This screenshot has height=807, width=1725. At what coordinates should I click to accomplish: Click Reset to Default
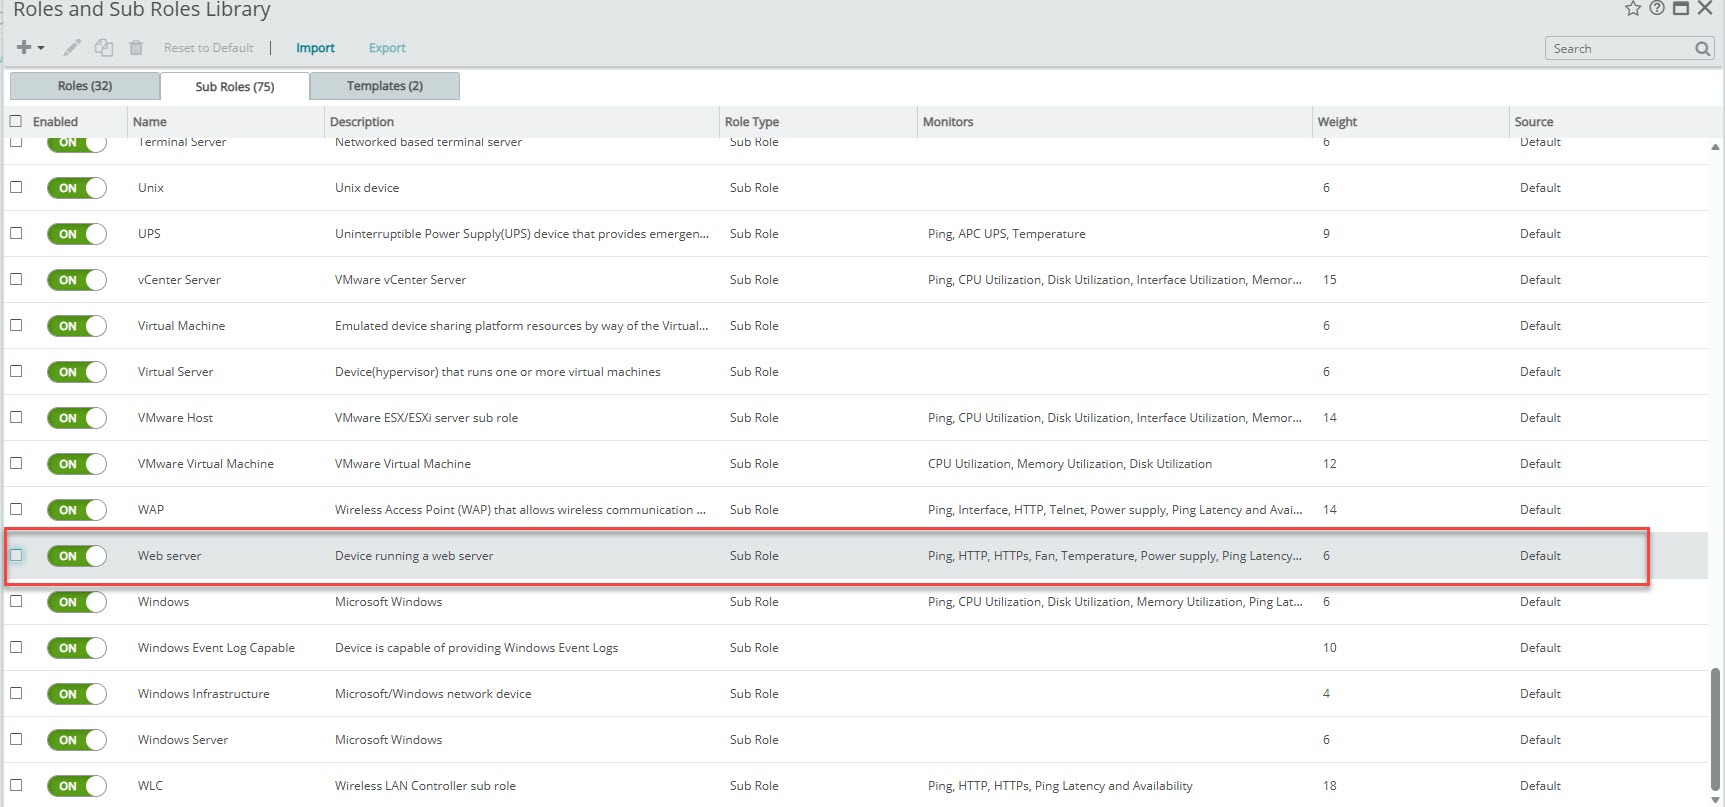209,48
